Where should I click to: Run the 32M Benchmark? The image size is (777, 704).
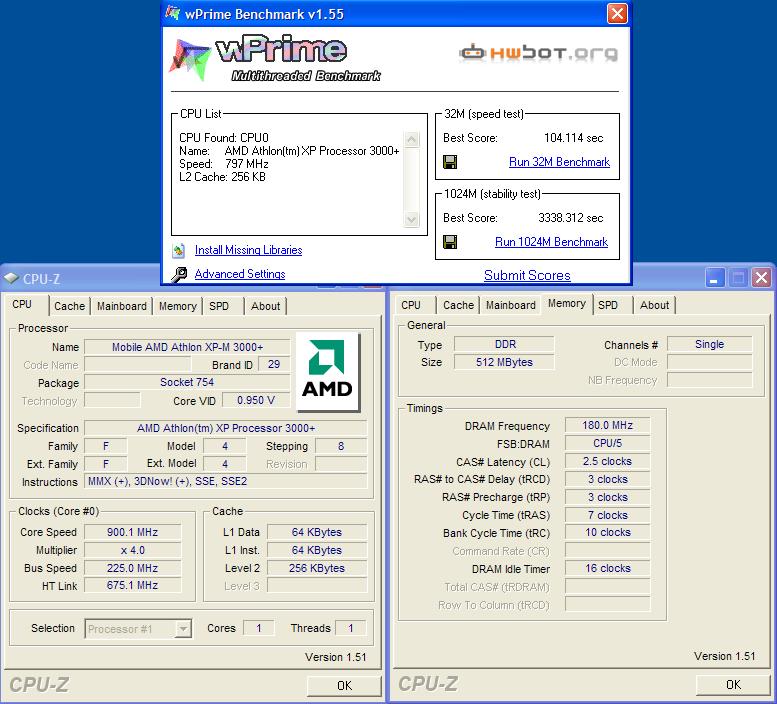(559, 162)
